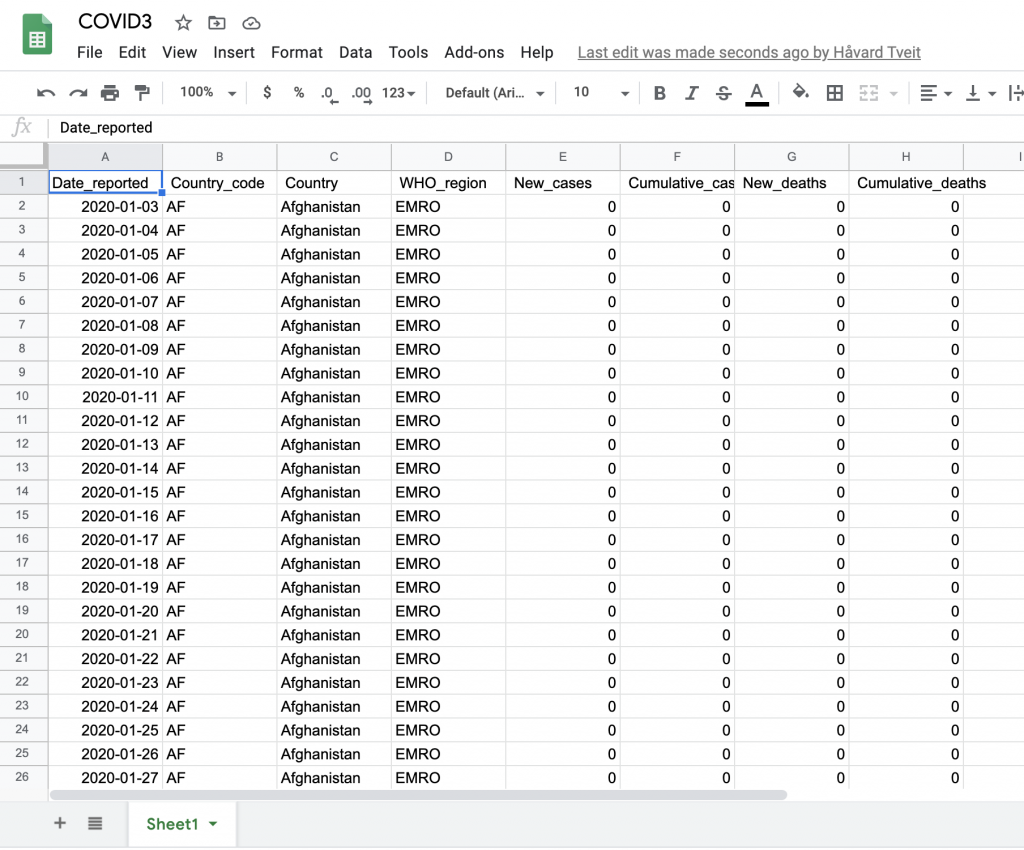Select the cell with date 2020-01-27
This screenshot has width=1024, height=850.
[105, 778]
